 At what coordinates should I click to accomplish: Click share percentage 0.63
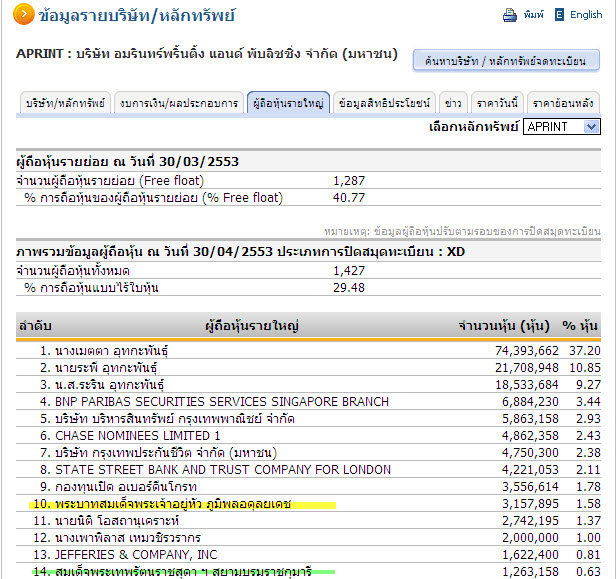pyautogui.click(x=588, y=572)
